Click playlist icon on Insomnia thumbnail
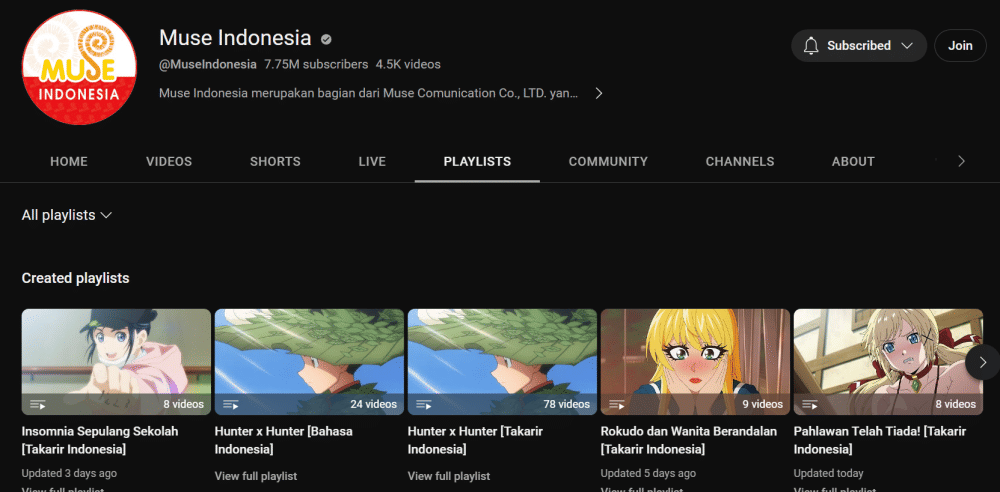 pyautogui.click(x=38, y=404)
